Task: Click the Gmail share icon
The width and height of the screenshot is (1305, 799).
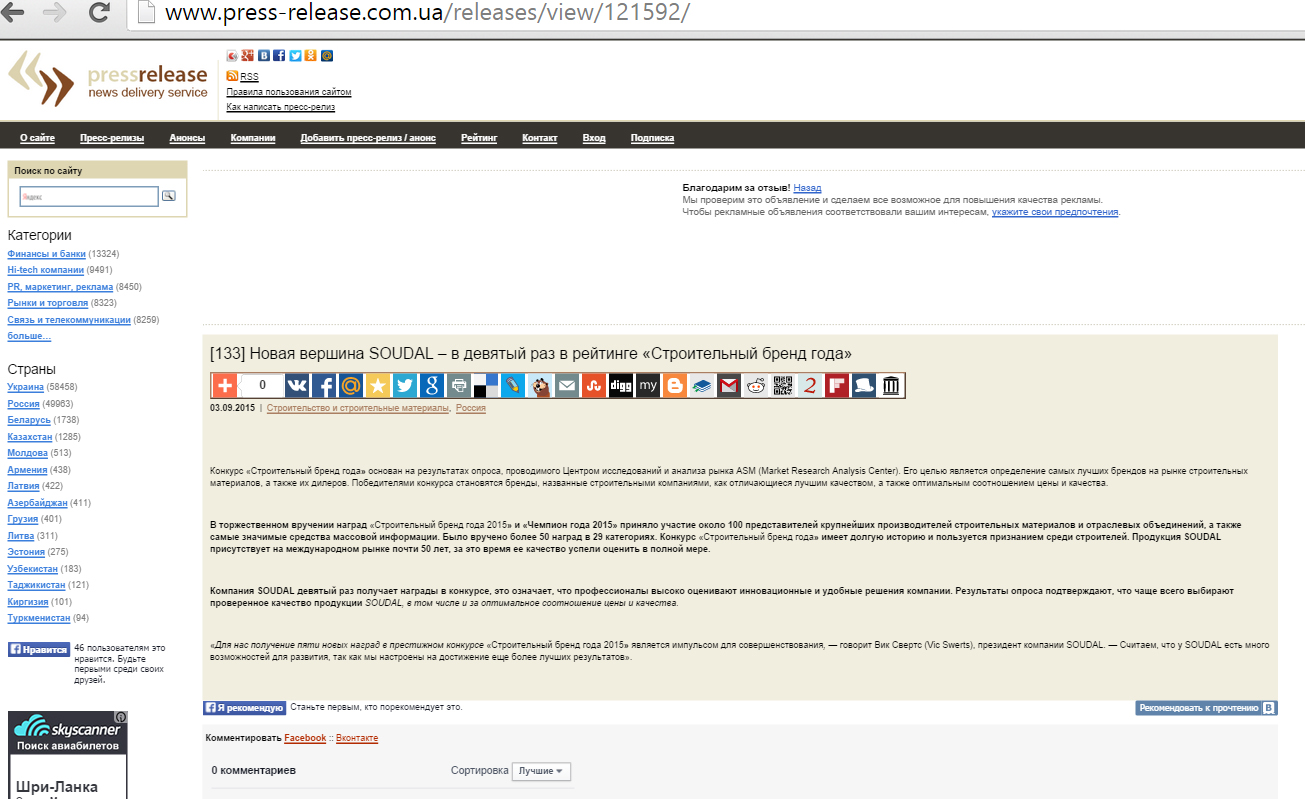Action: pos(729,386)
